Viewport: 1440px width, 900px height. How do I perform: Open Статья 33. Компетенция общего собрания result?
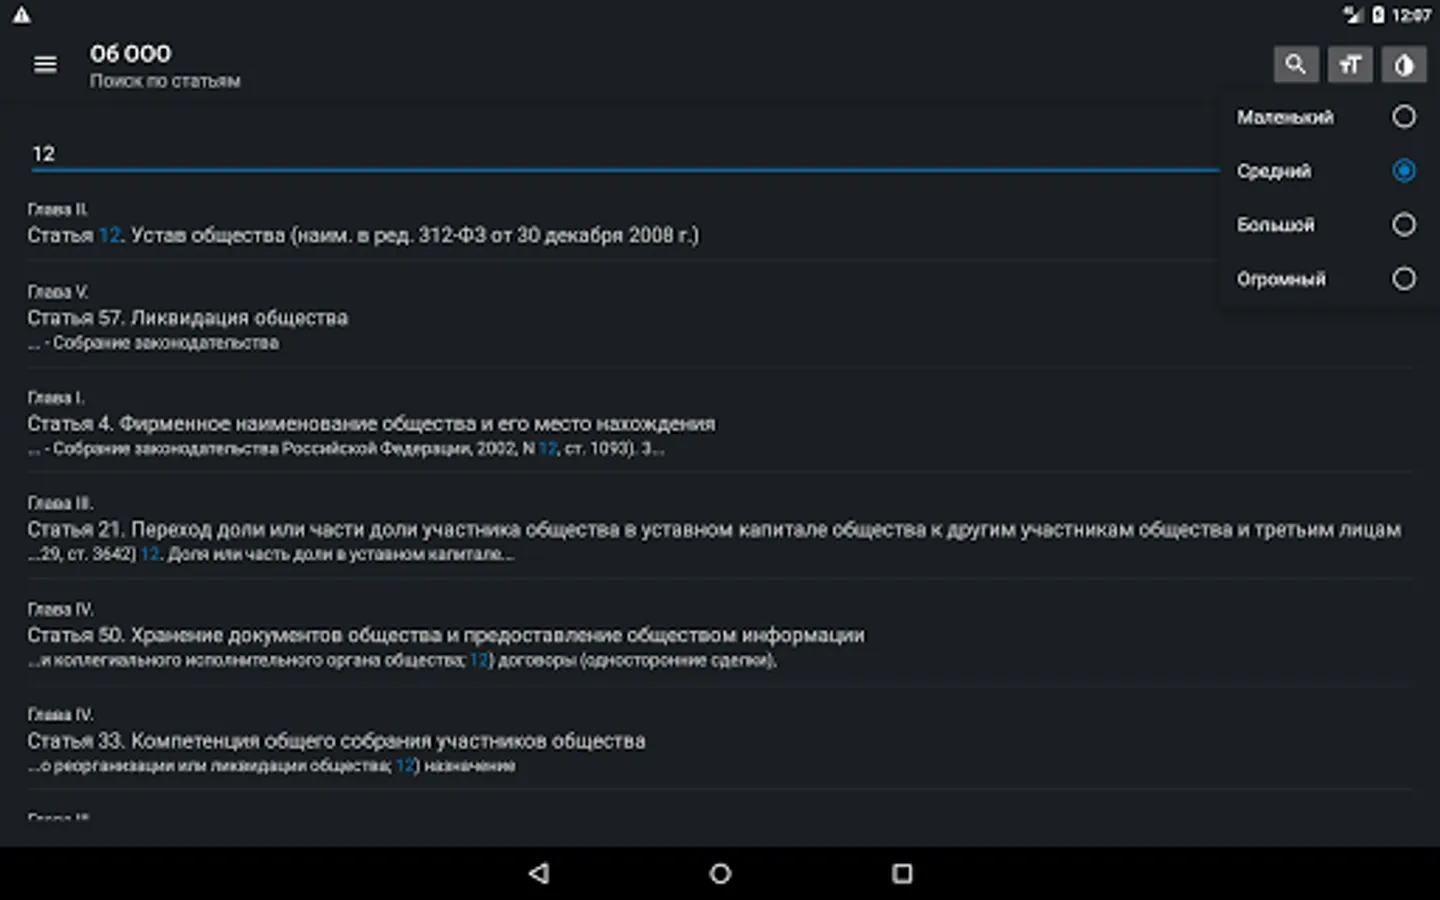click(x=720, y=742)
